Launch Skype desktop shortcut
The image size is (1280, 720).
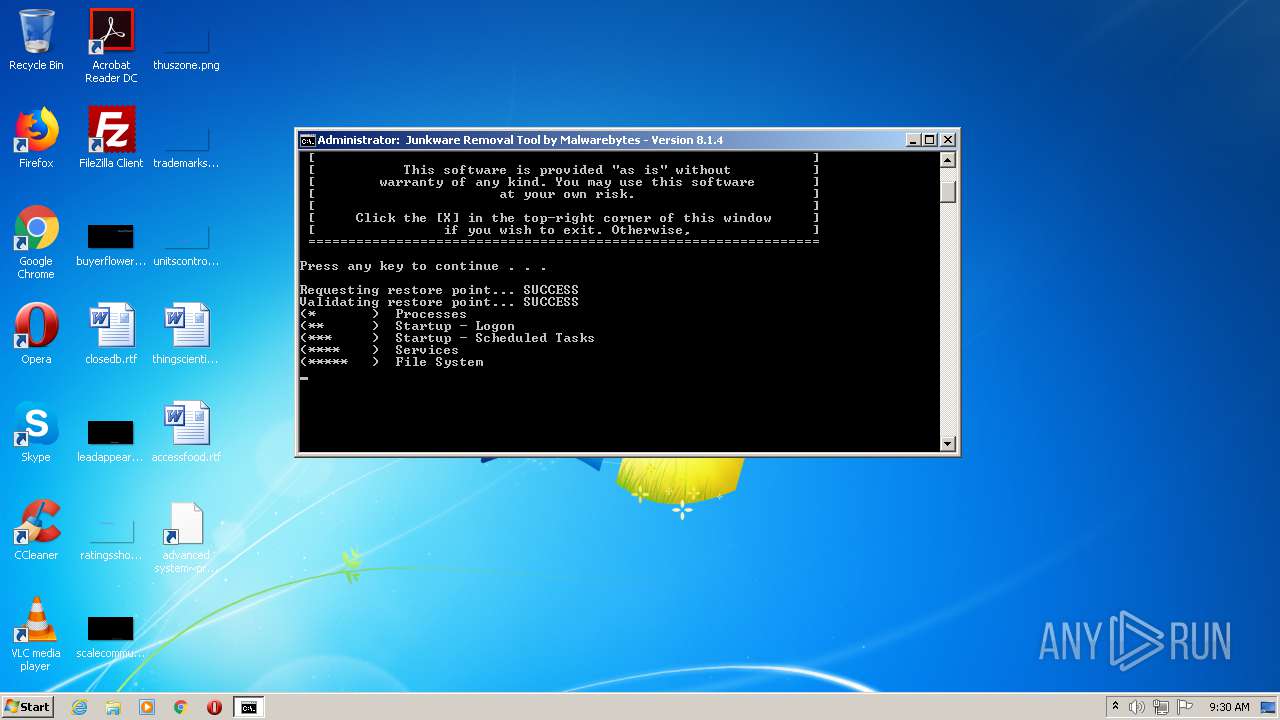(x=36, y=432)
